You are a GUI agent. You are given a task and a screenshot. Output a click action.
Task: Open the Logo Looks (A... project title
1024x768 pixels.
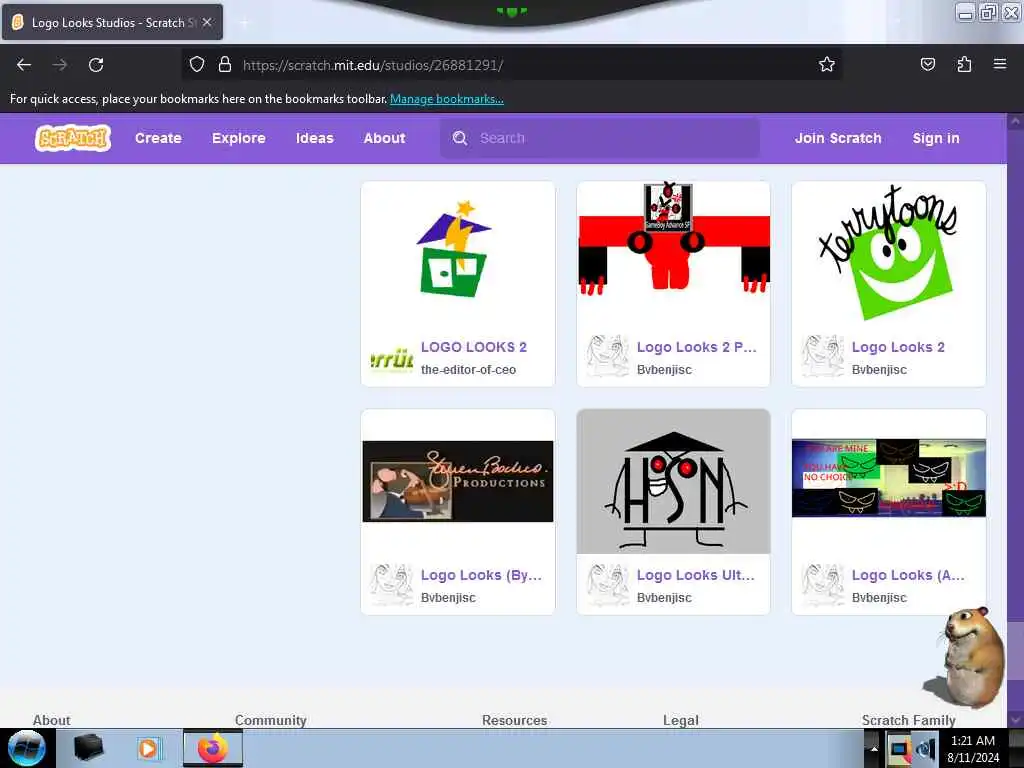[x=908, y=575]
